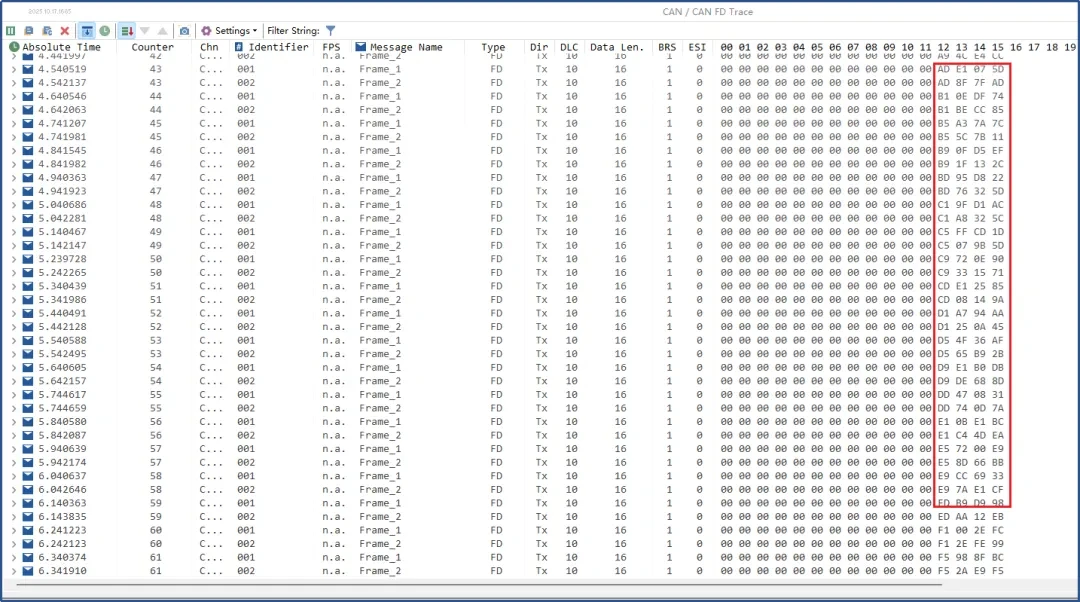Click the DLC column header

click(568, 46)
